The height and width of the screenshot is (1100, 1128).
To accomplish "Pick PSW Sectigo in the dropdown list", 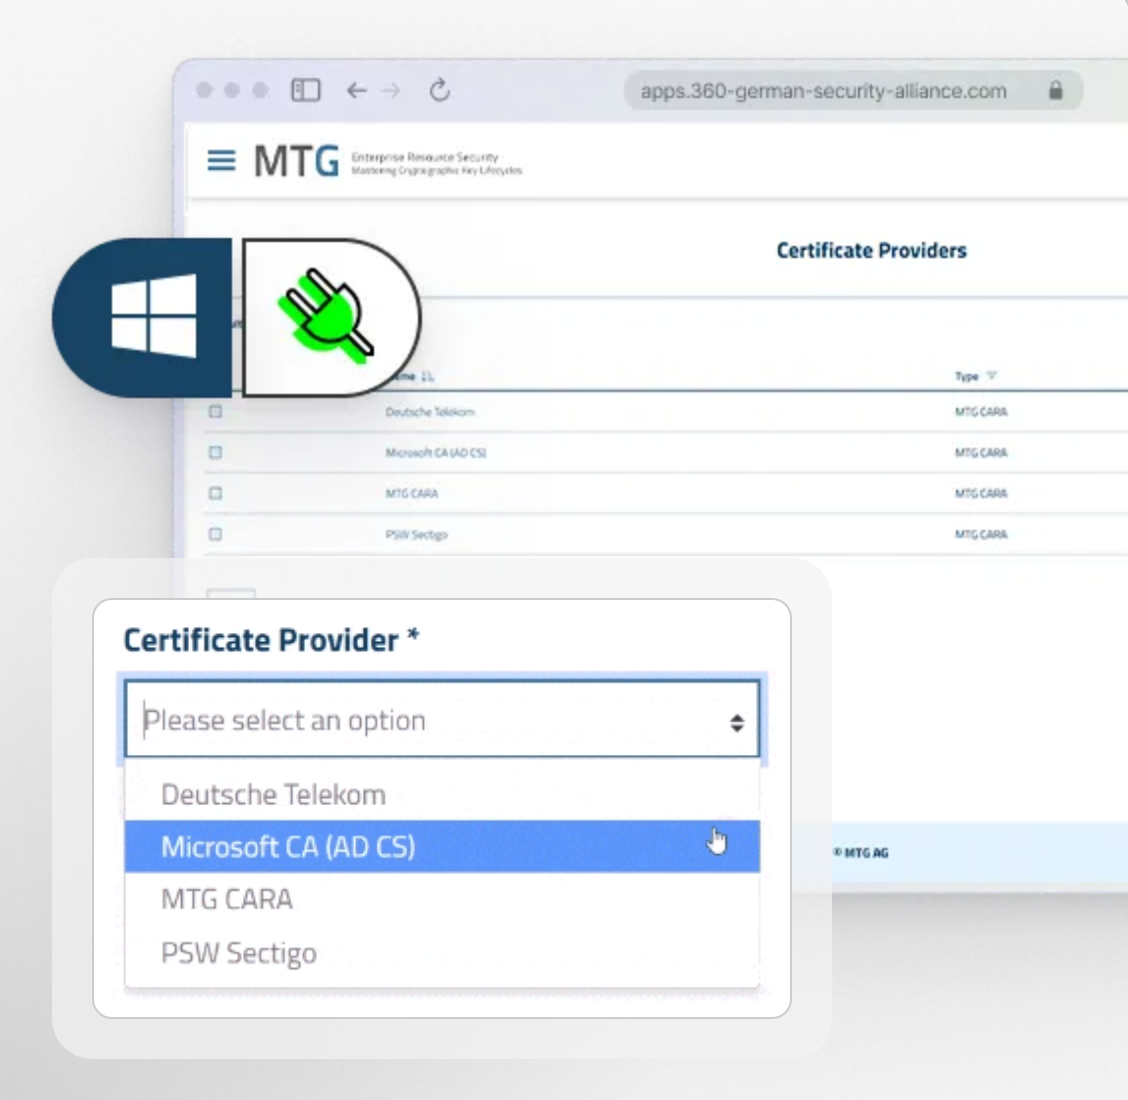I will coord(239,953).
